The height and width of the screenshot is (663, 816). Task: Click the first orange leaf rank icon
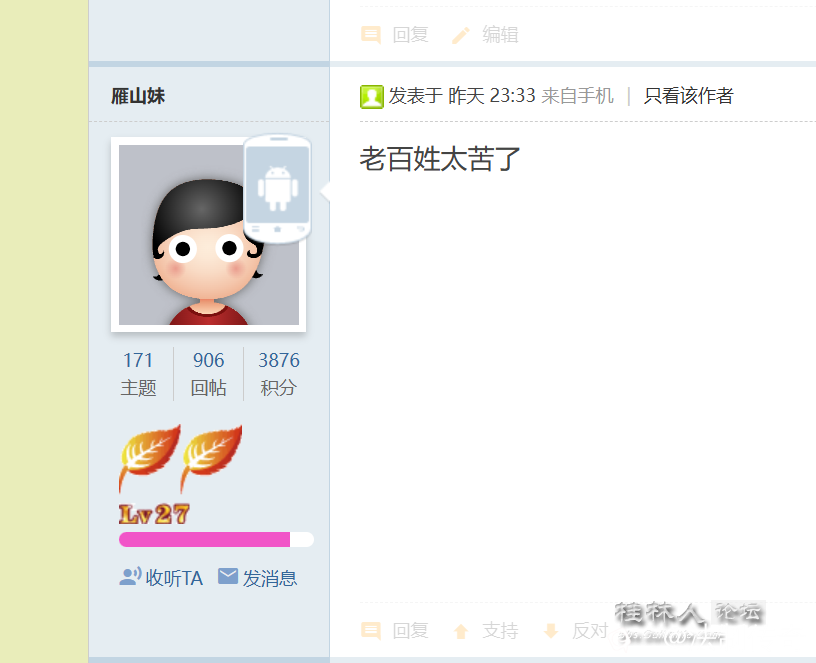pyautogui.click(x=149, y=458)
